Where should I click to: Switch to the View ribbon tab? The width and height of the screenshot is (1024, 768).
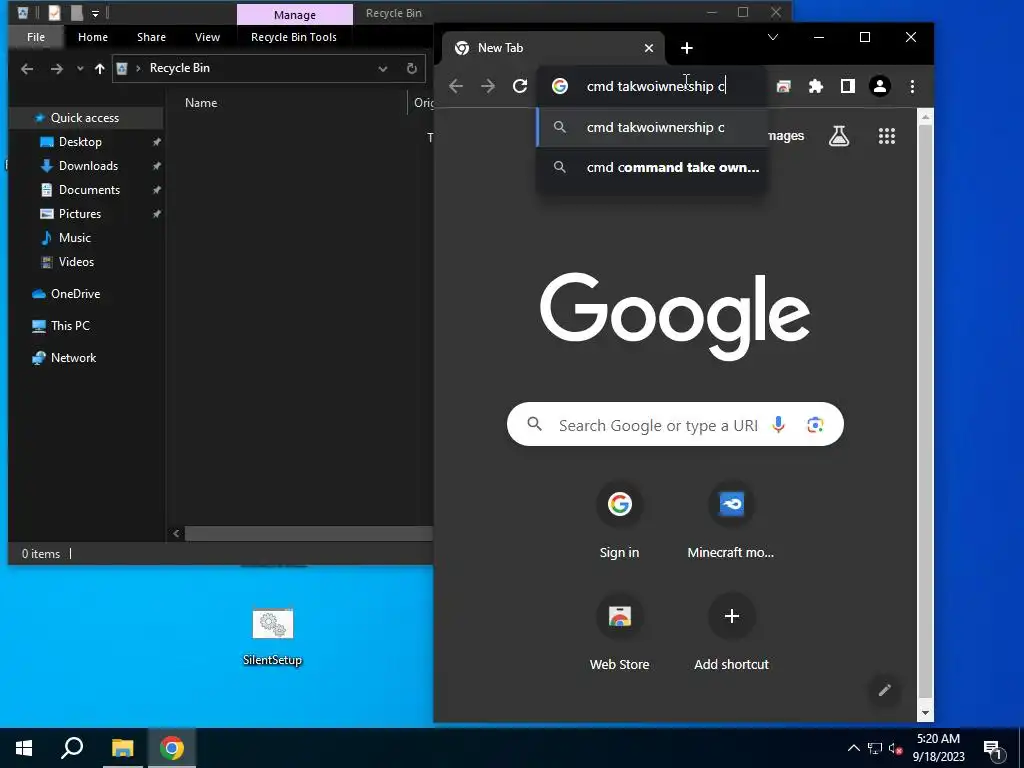pyautogui.click(x=207, y=37)
